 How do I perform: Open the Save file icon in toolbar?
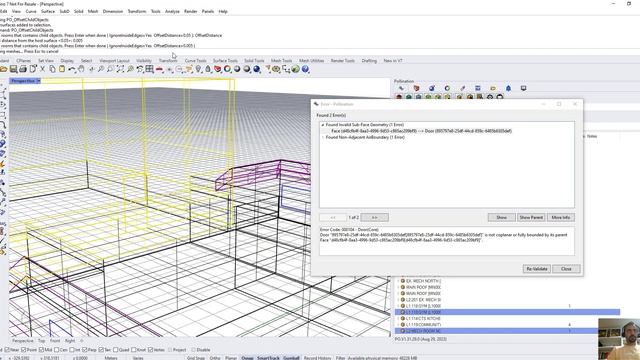(13, 69)
